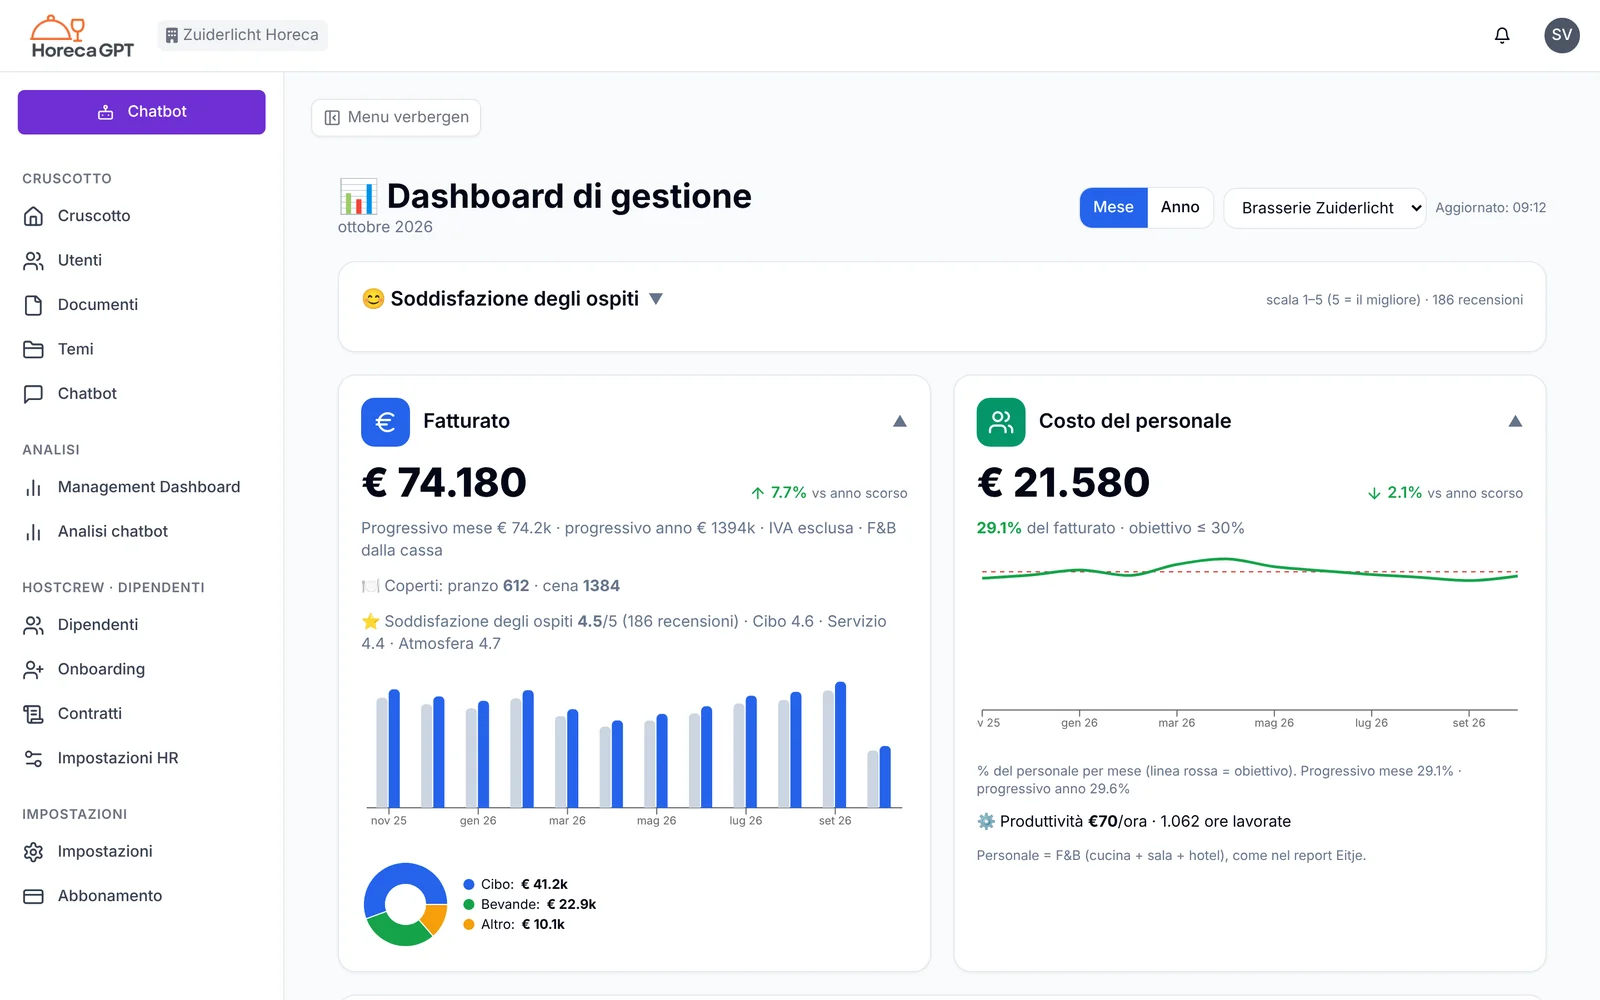Click the green Costo del personale icon

click(x=1001, y=422)
